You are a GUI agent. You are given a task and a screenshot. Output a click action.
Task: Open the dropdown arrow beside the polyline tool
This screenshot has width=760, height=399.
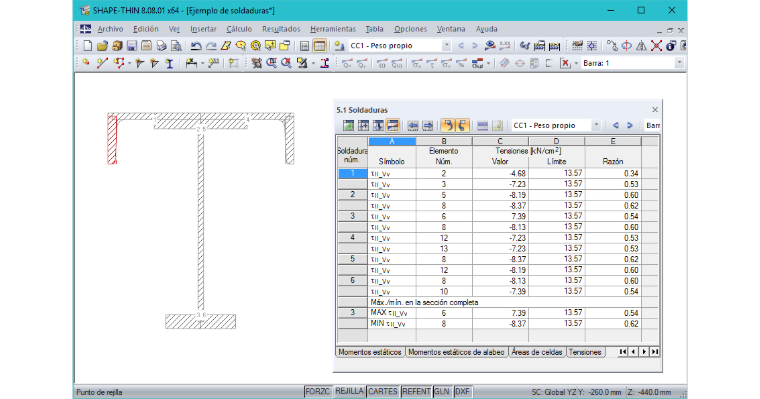coord(129,63)
